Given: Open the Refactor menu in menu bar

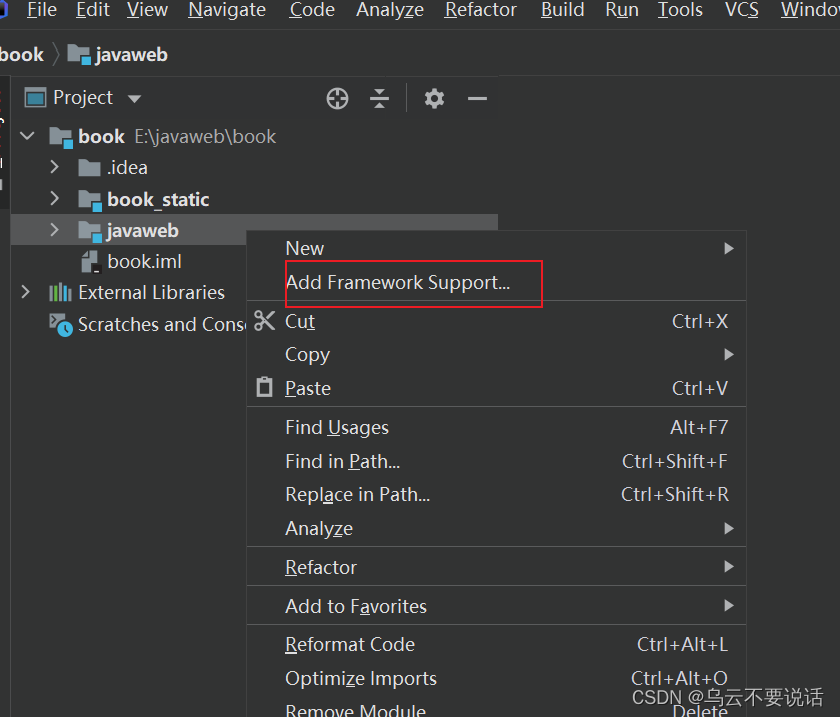Looking at the screenshot, I should point(480,11).
